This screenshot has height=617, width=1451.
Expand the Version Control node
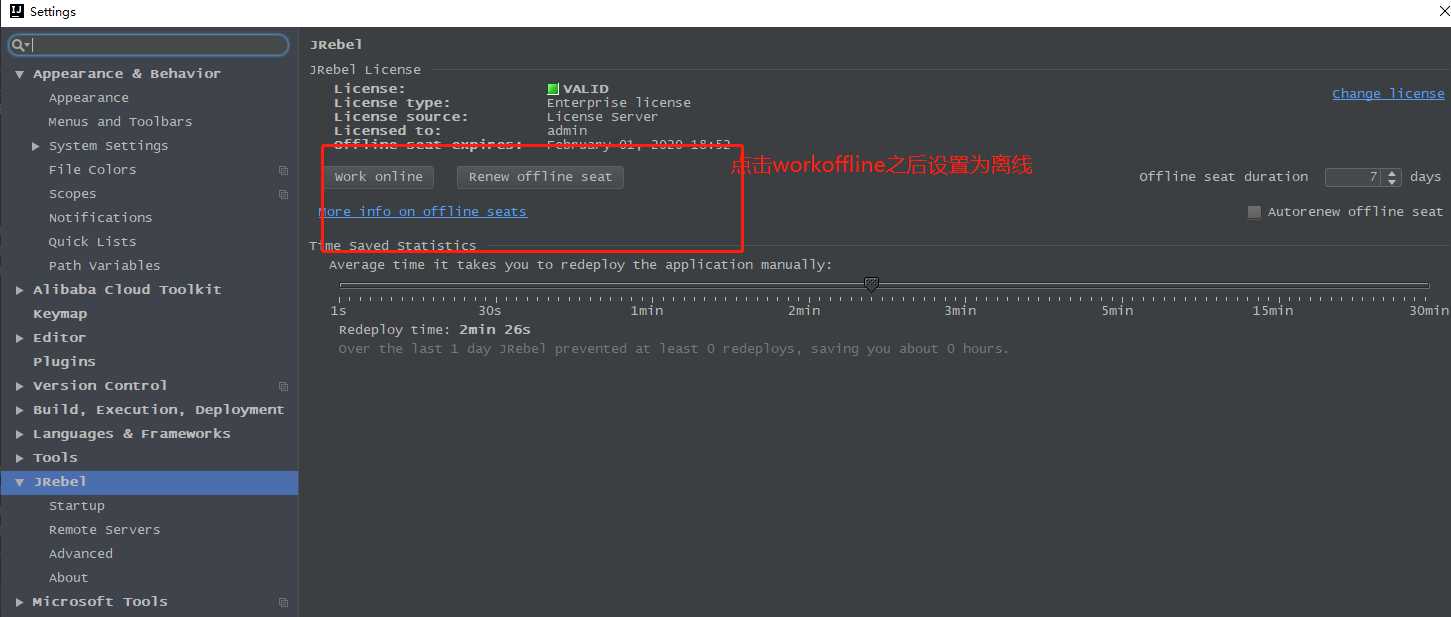pos(20,386)
